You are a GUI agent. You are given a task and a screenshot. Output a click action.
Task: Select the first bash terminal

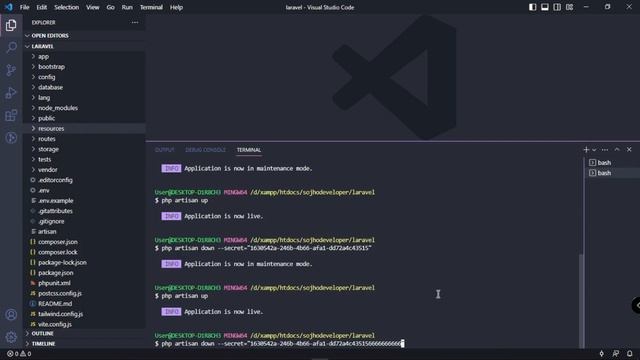pyautogui.click(x=612, y=162)
